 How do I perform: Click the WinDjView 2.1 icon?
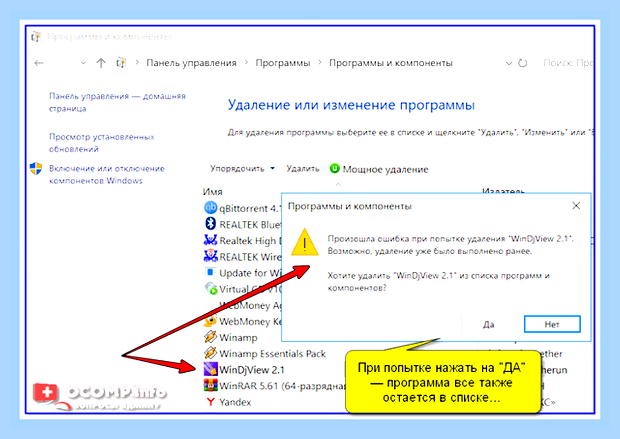tap(210, 369)
